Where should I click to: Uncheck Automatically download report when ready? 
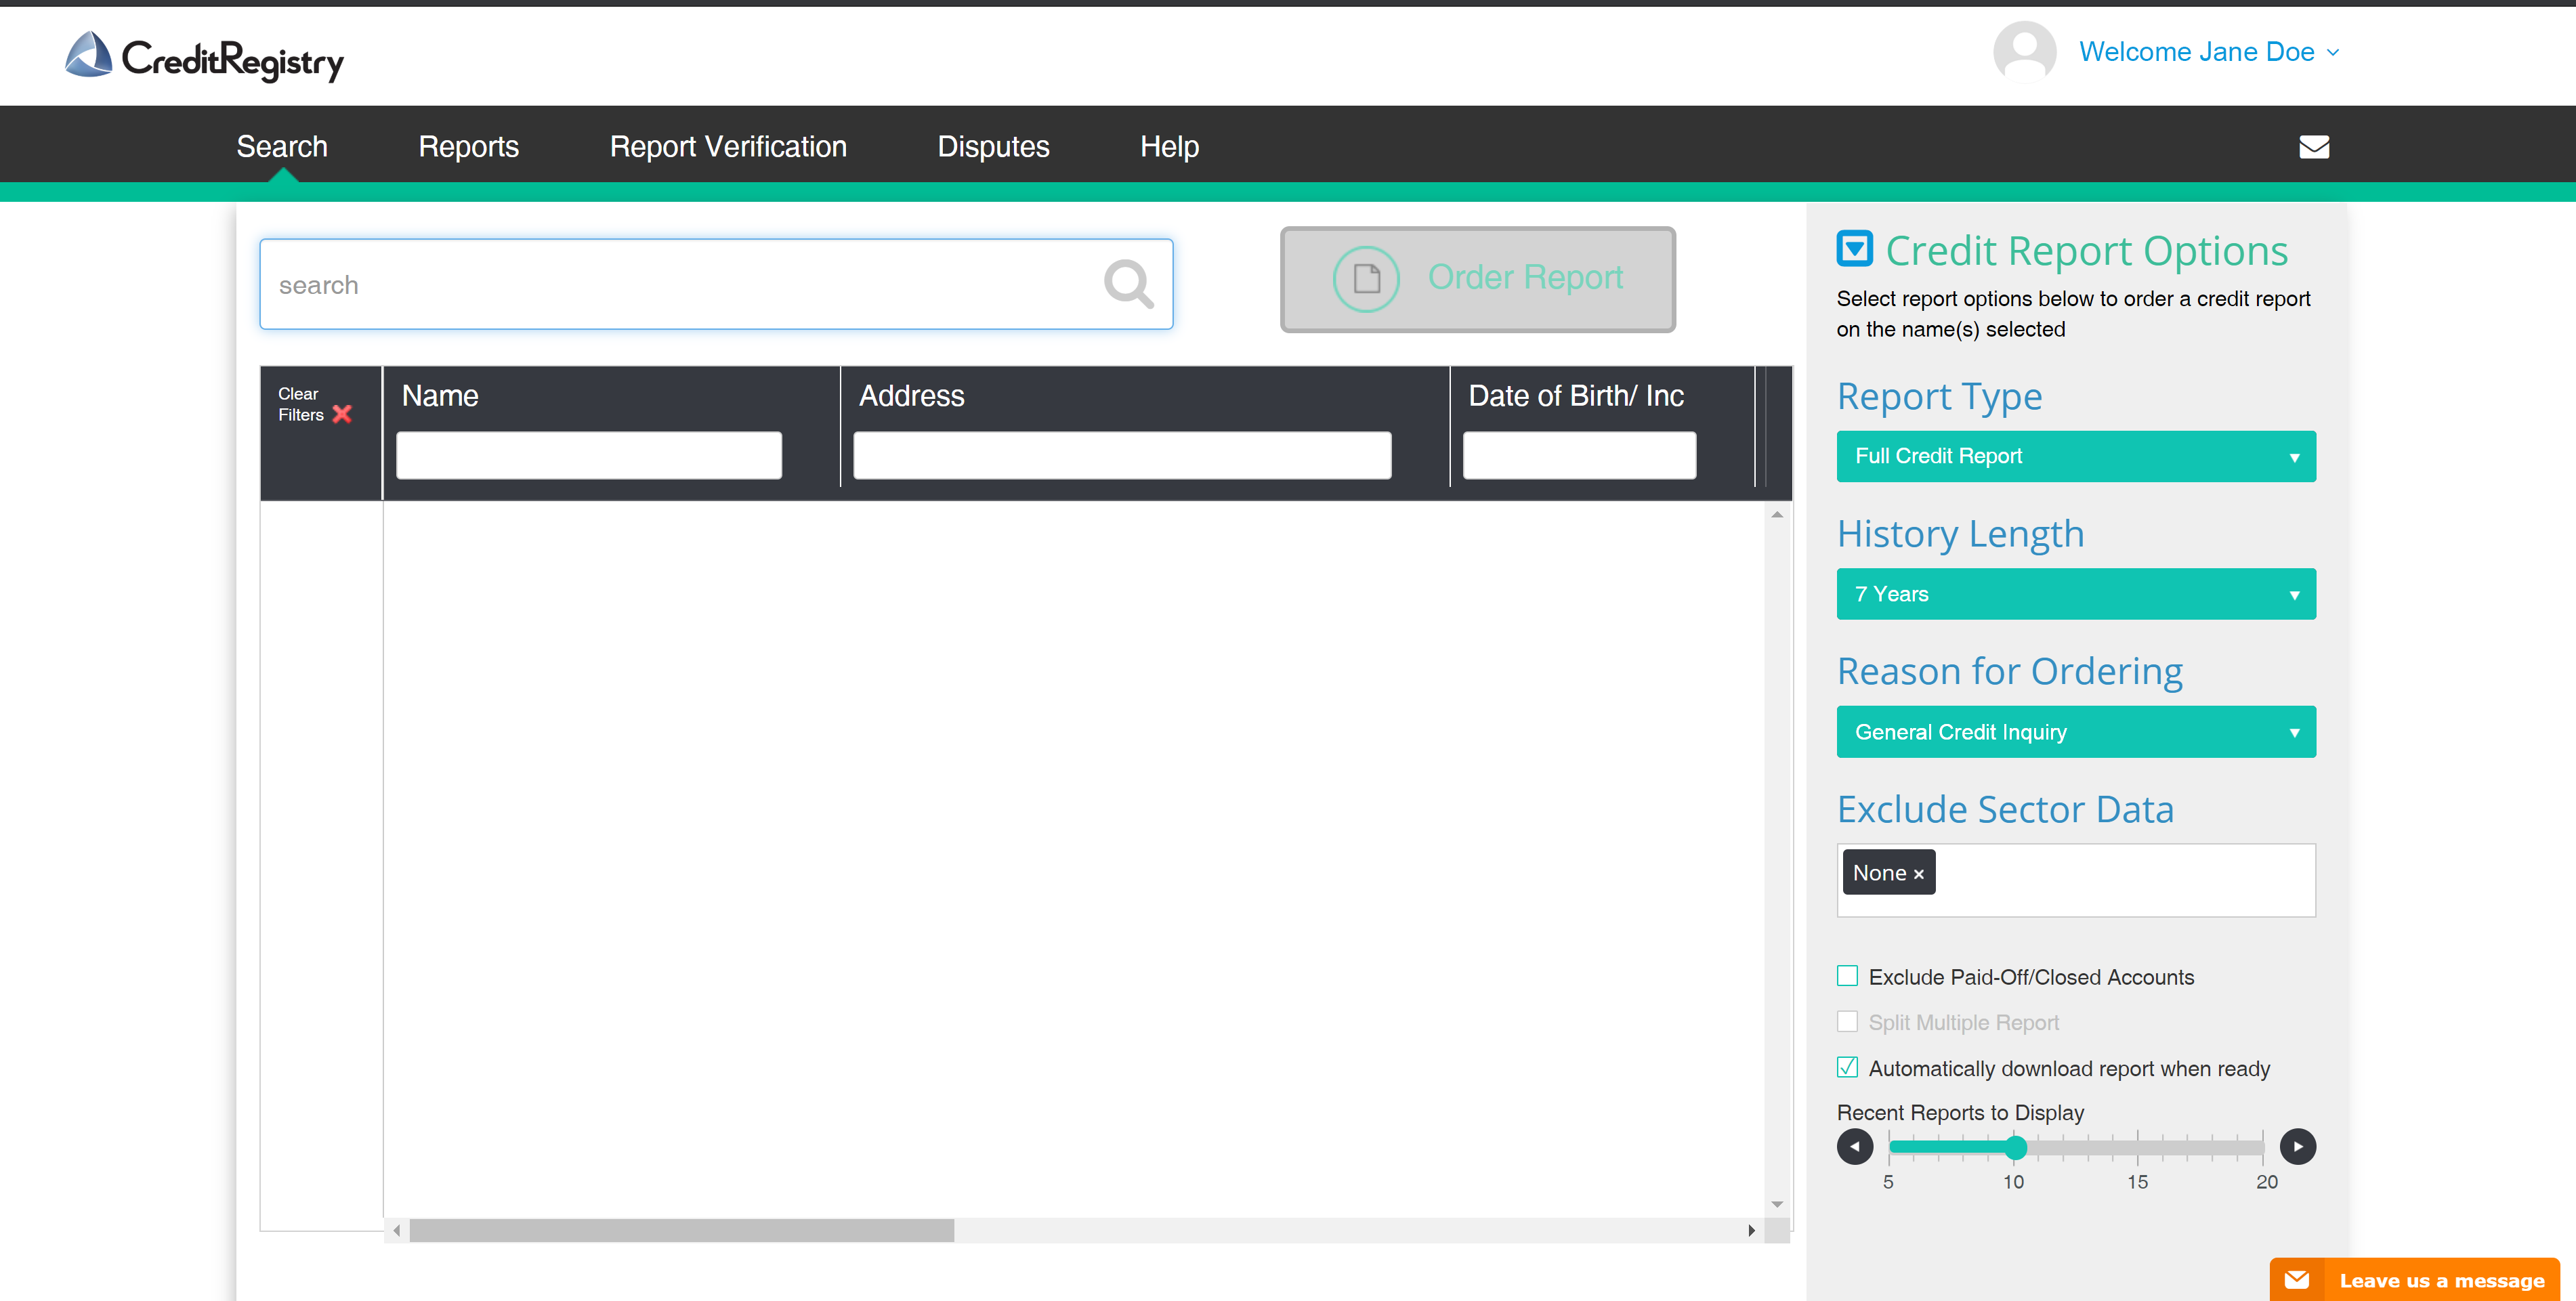click(1847, 1068)
